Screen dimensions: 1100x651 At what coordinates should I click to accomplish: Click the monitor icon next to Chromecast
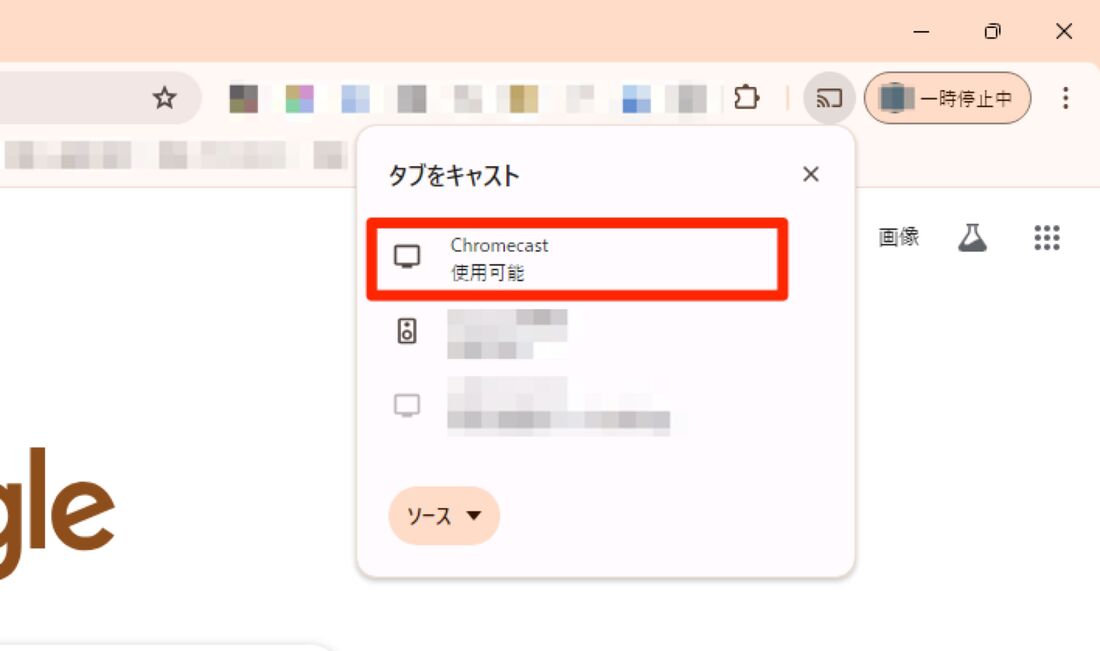point(407,257)
